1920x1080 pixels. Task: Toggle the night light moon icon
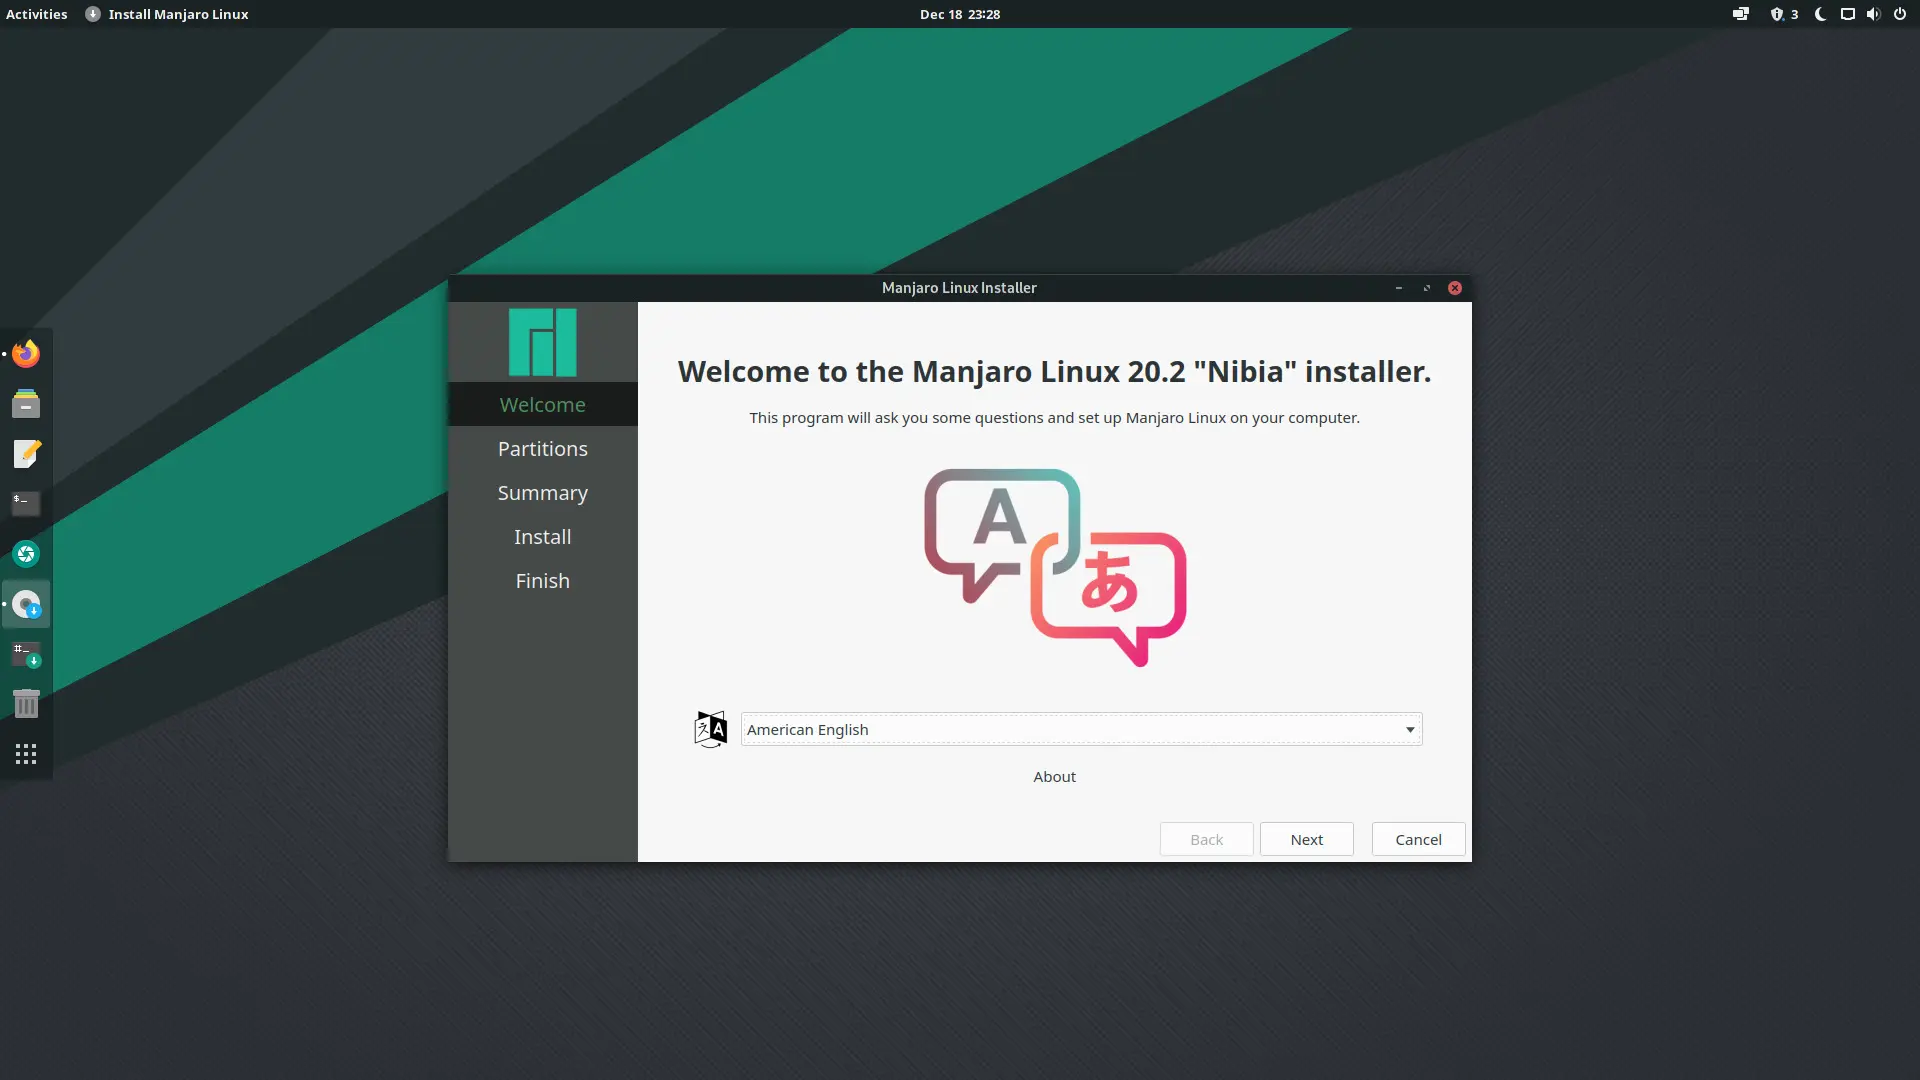pyautogui.click(x=1821, y=14)
